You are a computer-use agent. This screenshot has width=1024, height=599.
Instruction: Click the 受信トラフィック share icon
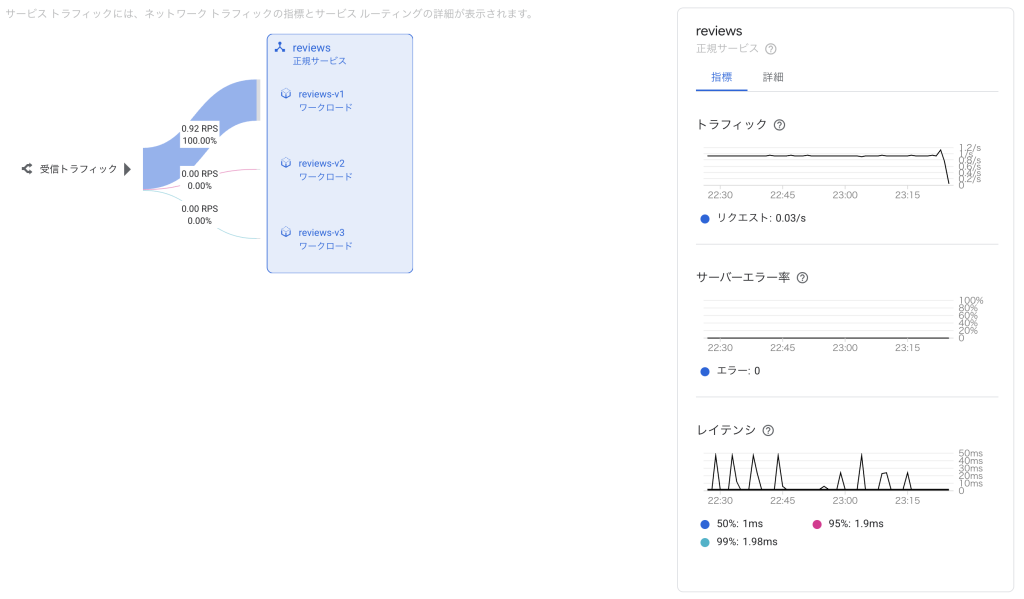coord(27,169)
